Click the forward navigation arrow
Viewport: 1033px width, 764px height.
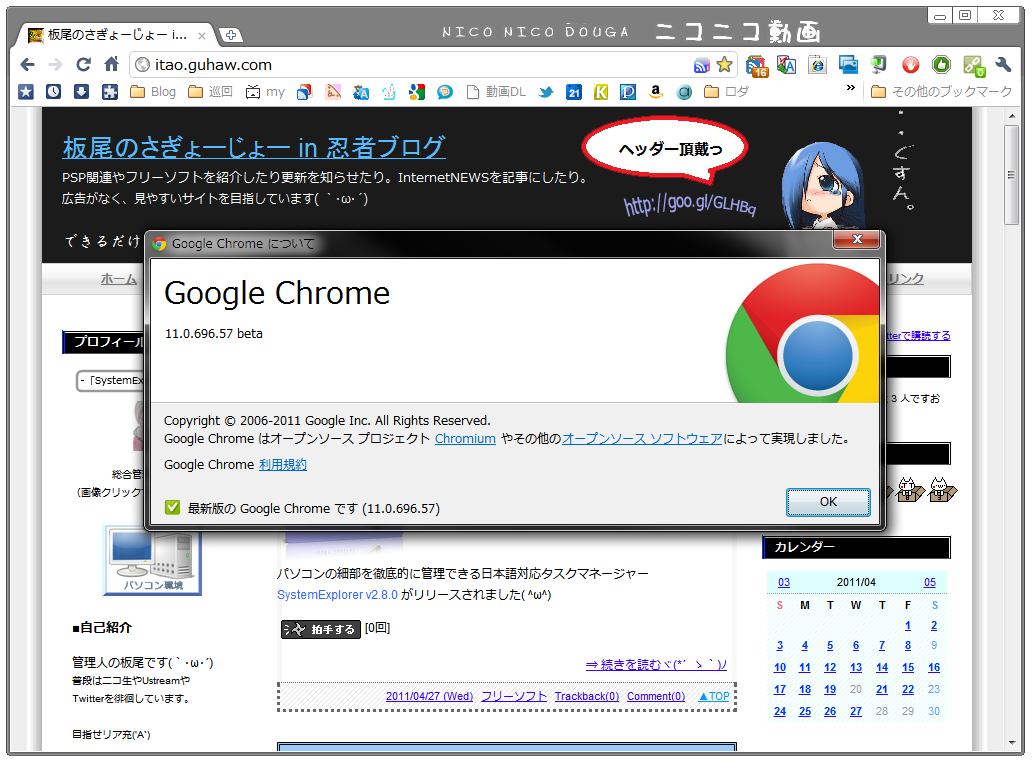55,65
